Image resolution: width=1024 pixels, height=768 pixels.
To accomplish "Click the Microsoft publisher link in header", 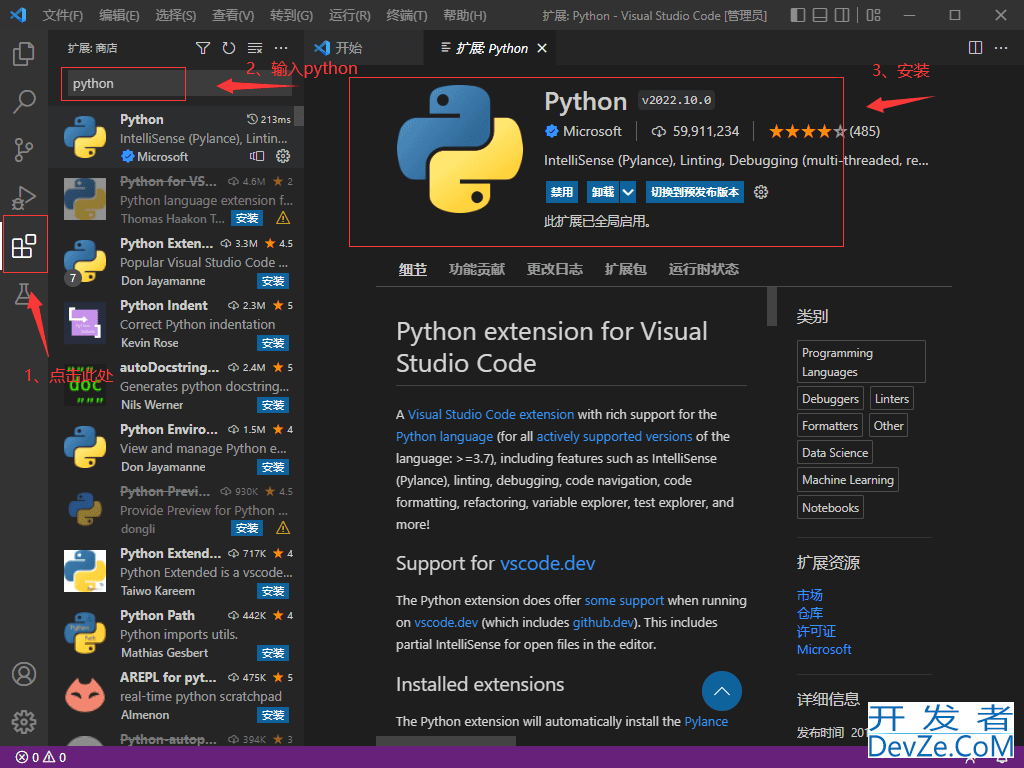I will (592, 131).
